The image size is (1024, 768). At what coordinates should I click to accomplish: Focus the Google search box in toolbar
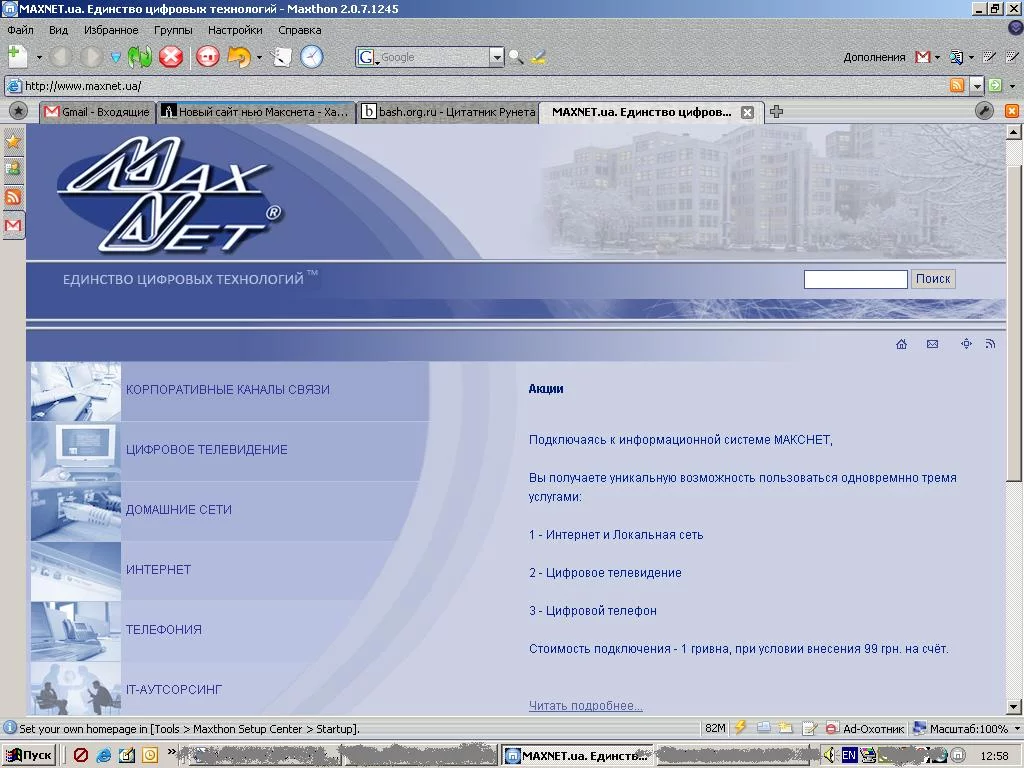point(434,57)
